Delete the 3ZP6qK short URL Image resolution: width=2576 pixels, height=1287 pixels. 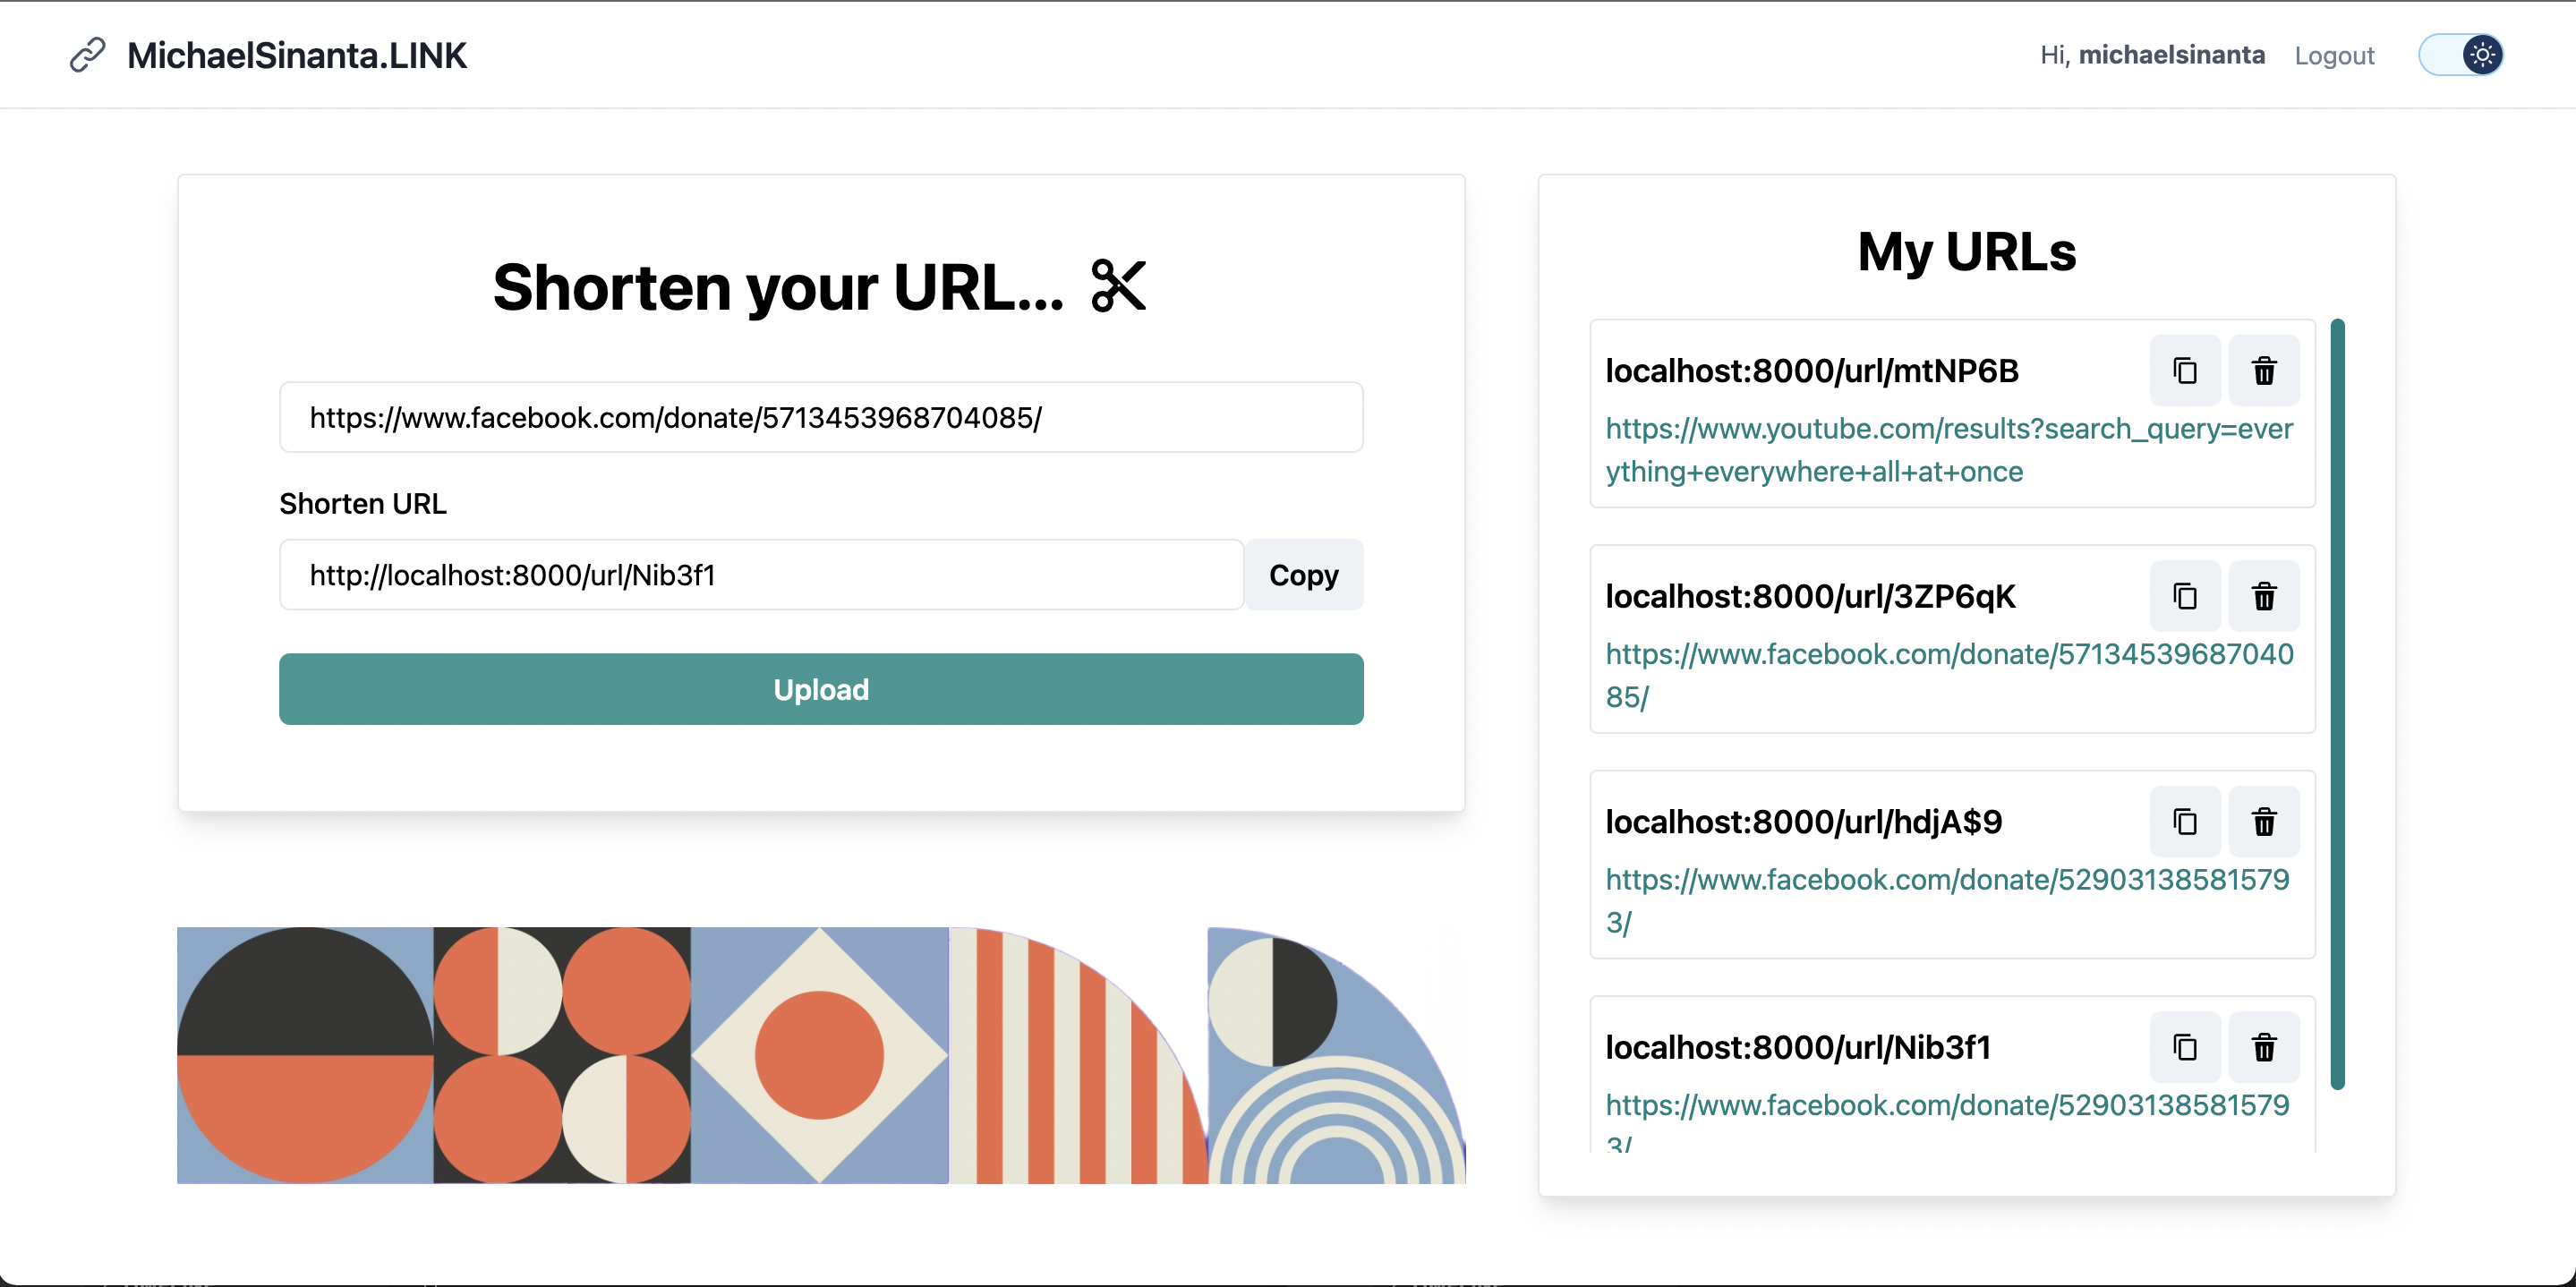coord(2264,596)
